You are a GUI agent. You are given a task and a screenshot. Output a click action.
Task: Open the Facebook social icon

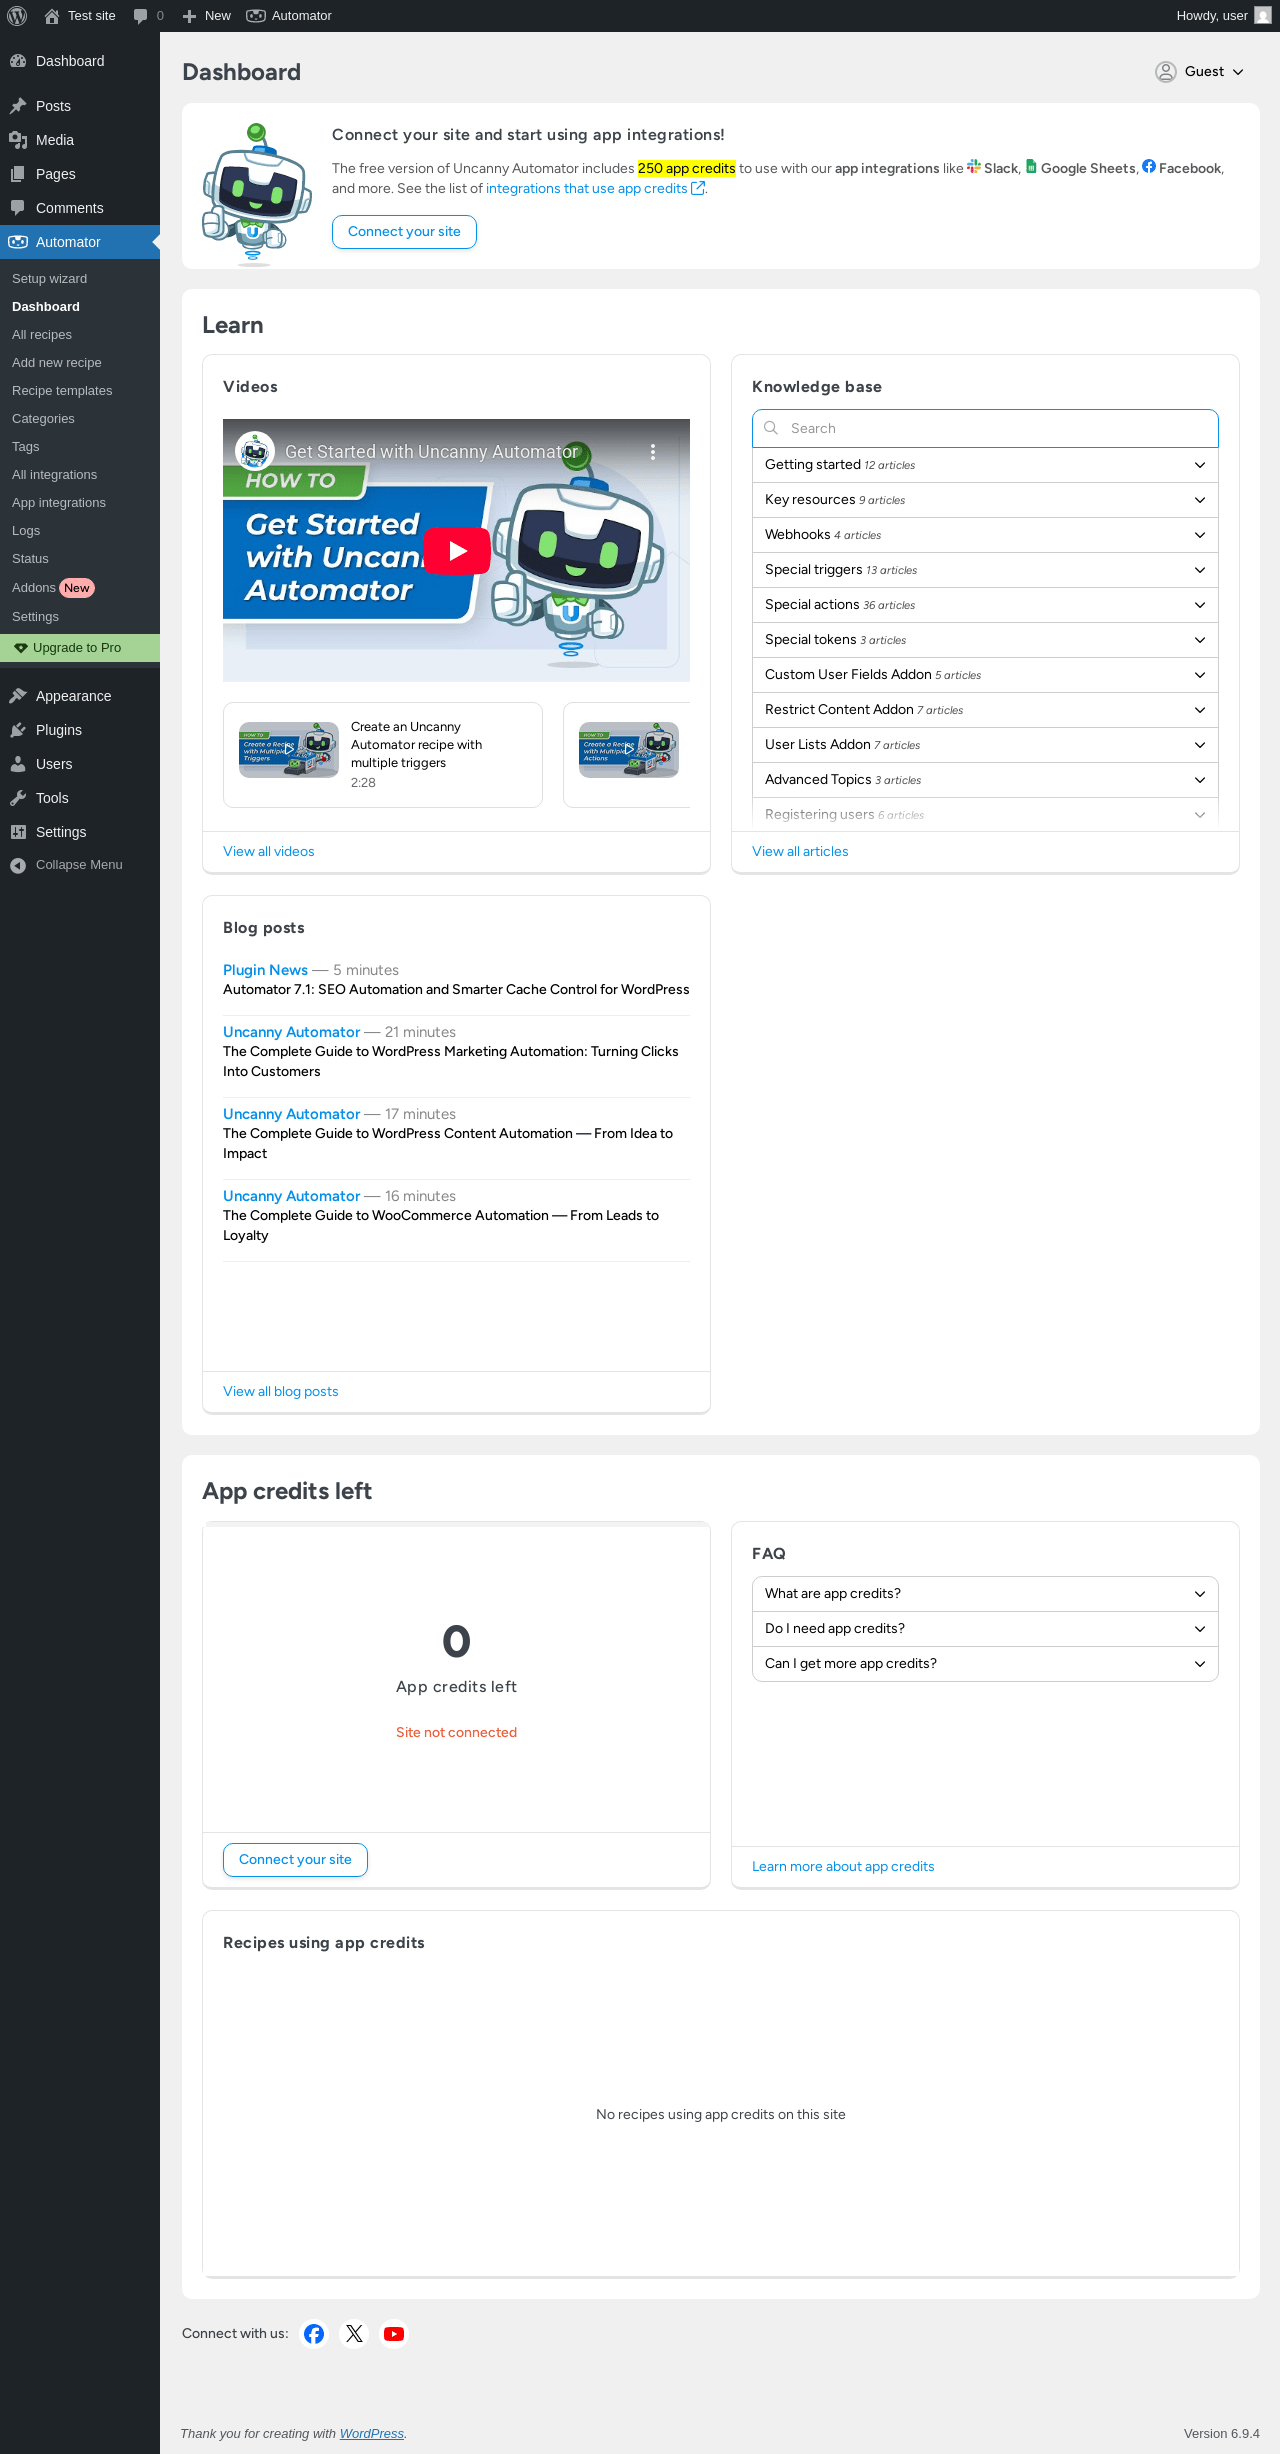click(314, 2334)
